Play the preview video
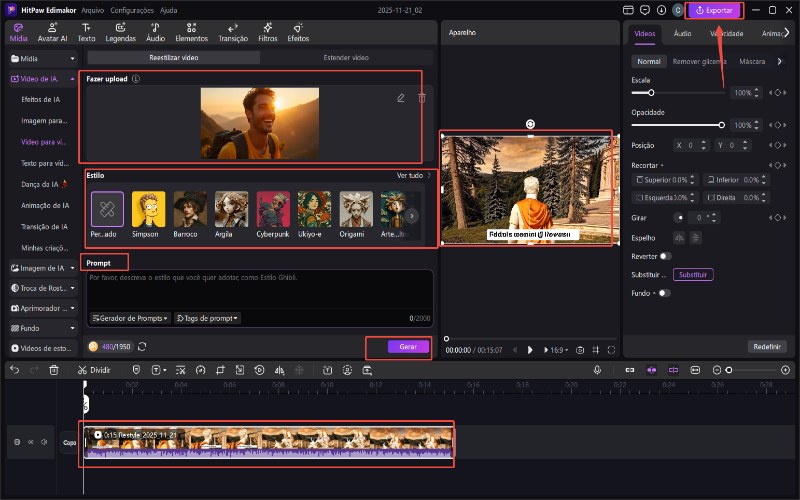 (530, 350)
